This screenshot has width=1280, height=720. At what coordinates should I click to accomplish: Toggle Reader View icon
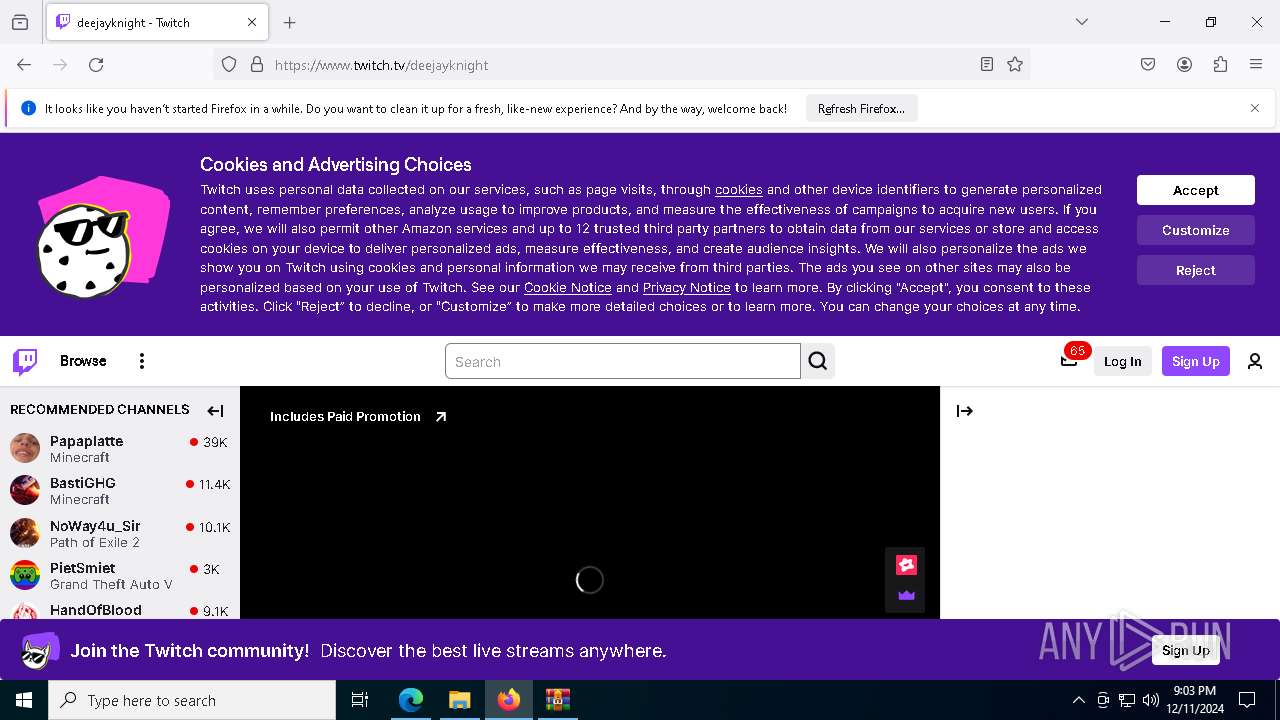[987, 65]
